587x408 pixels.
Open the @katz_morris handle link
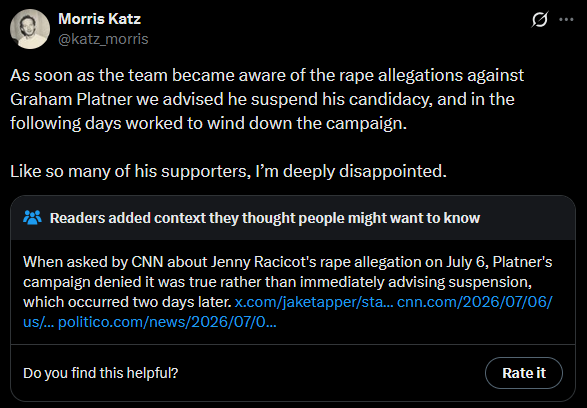103,39
